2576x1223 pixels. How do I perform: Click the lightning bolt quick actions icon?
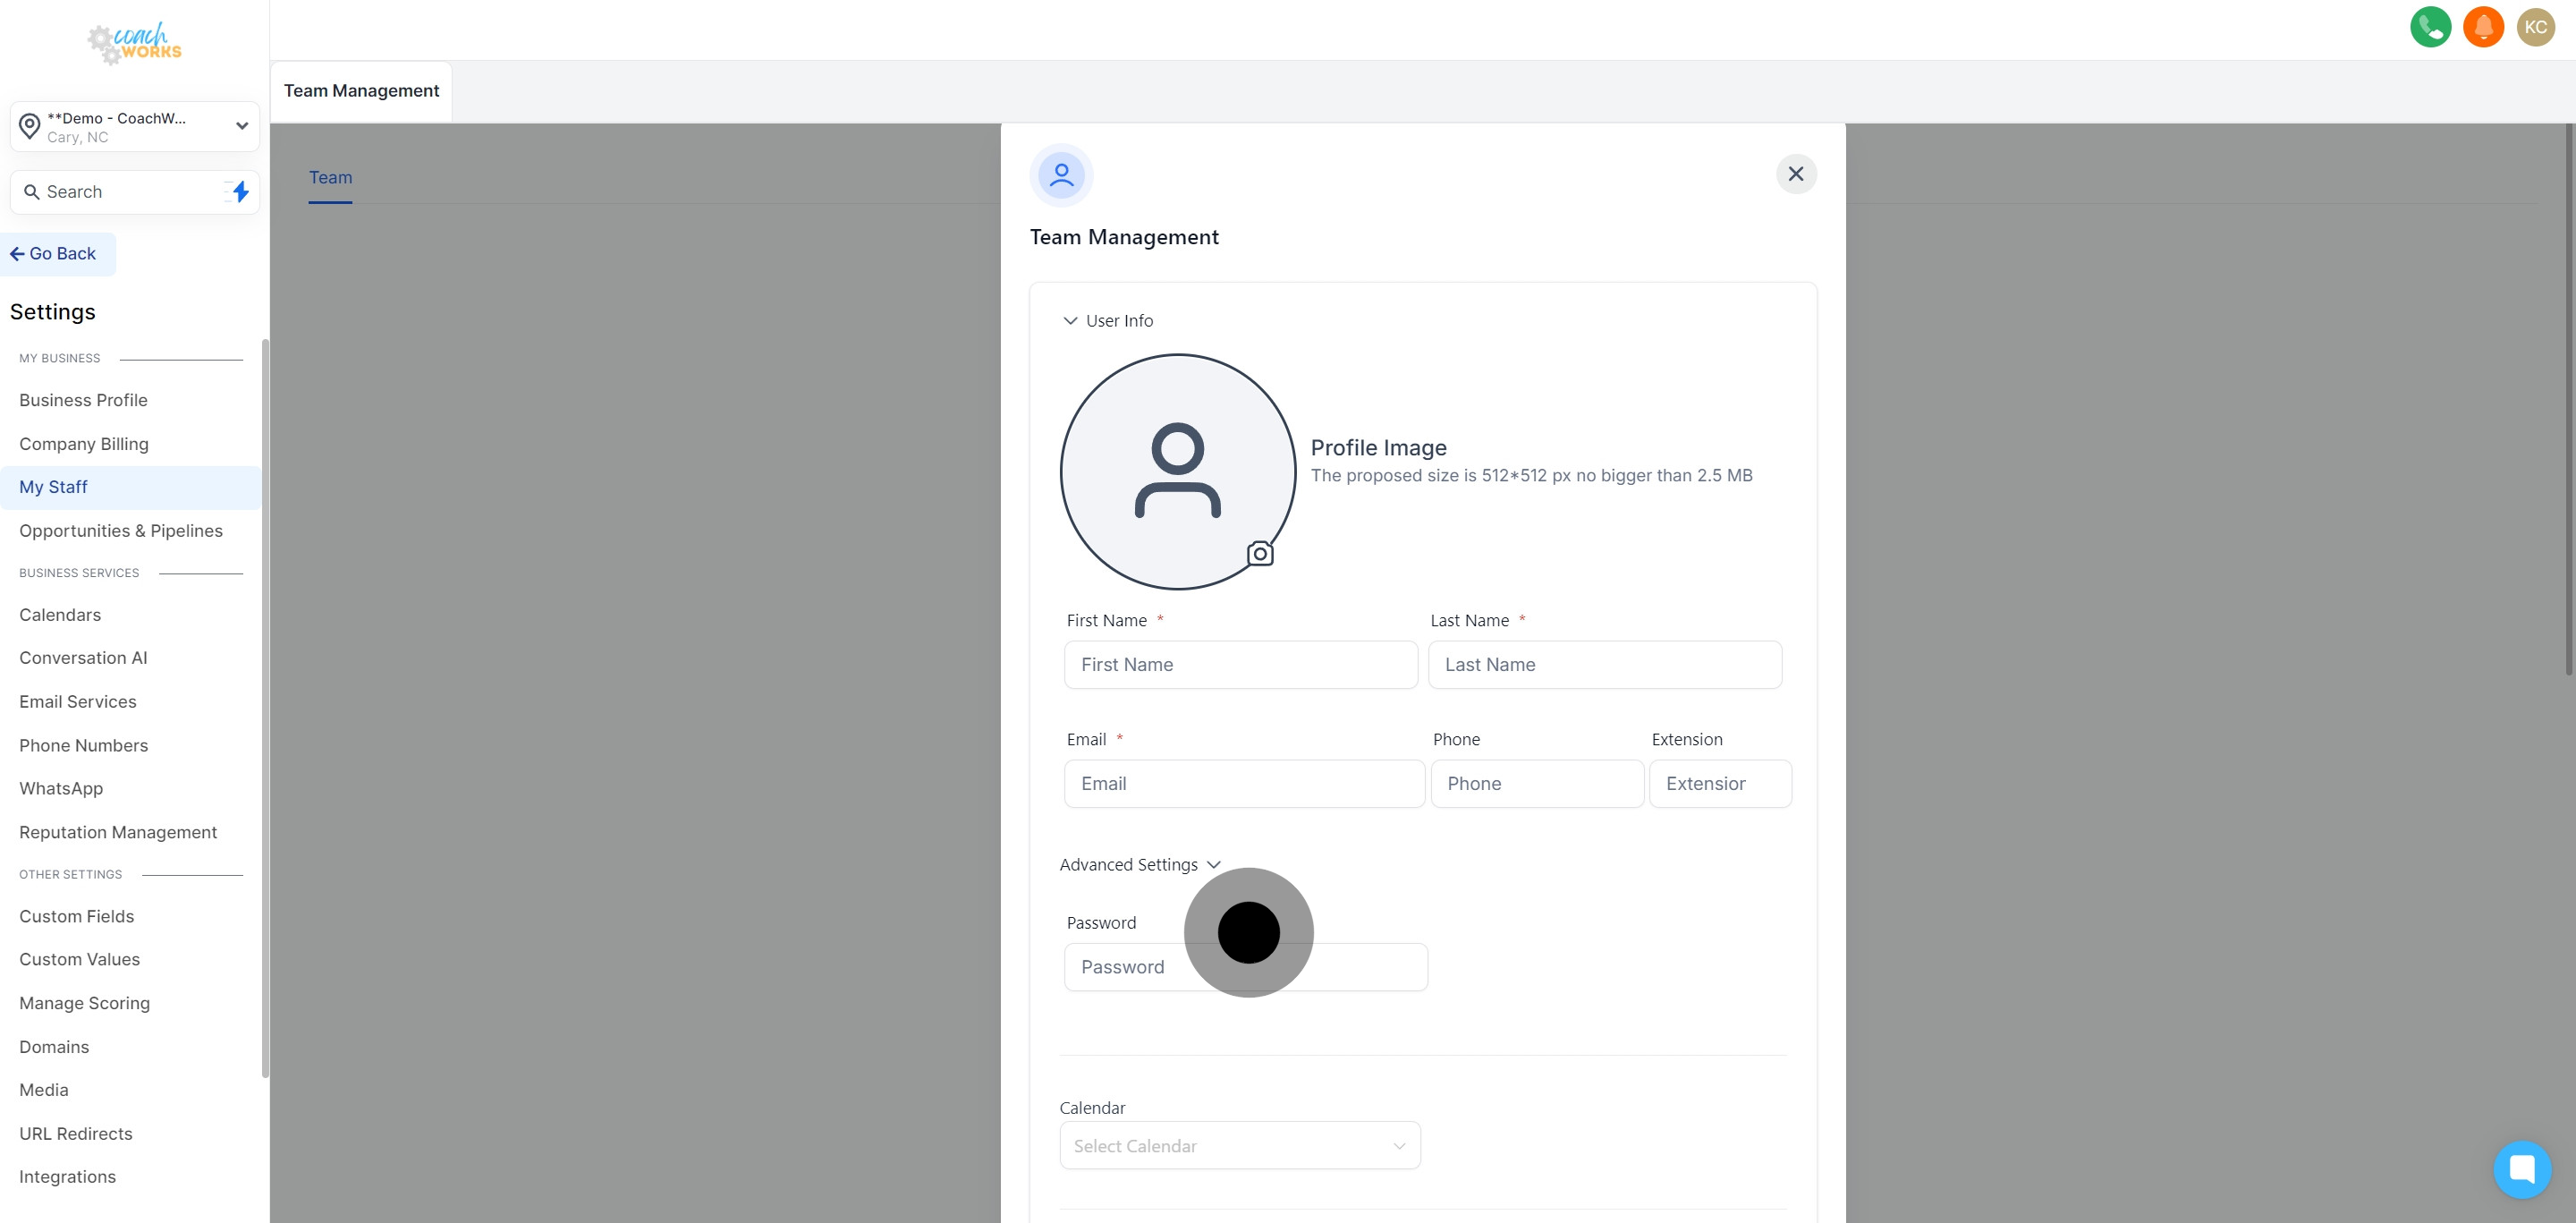(x=240, y=191)
